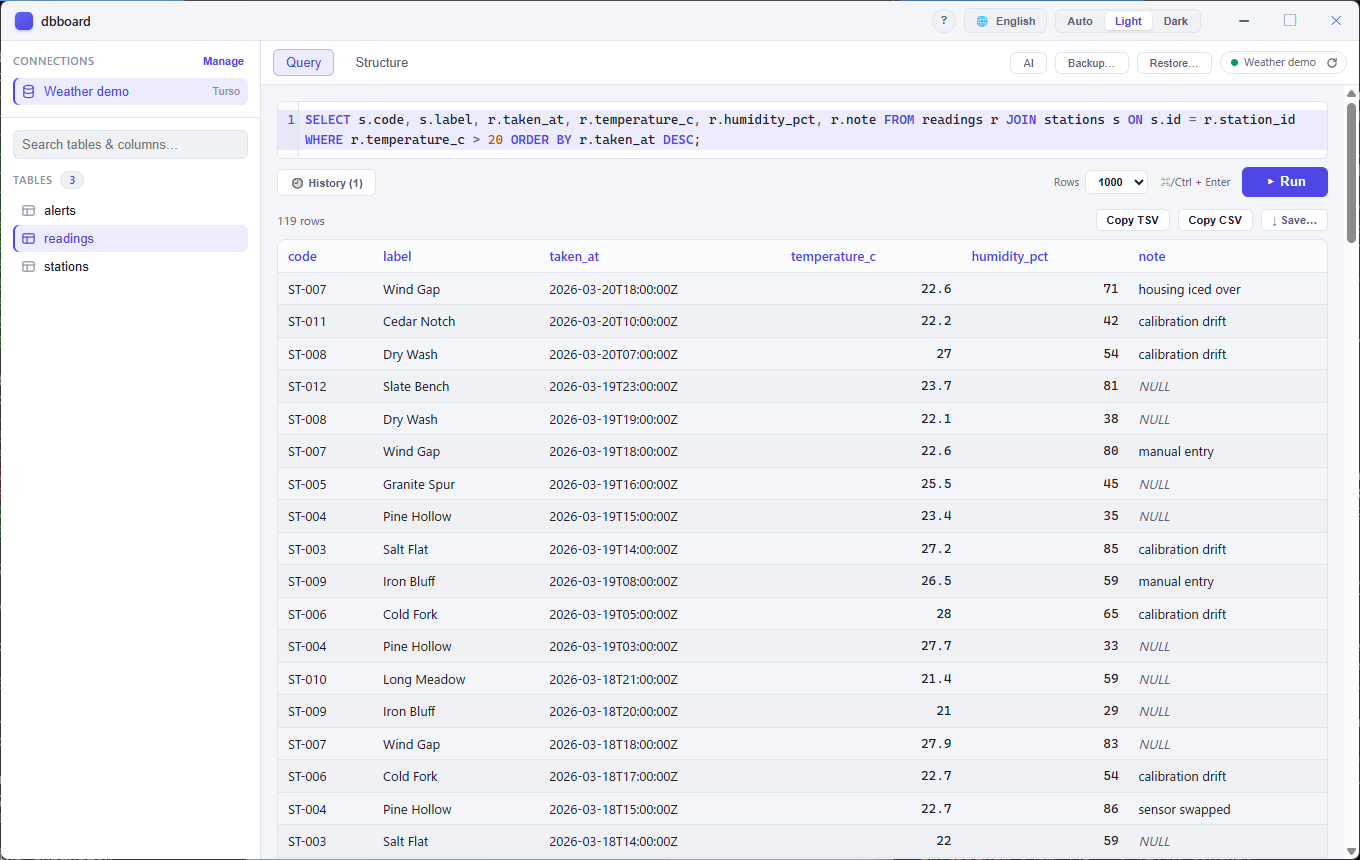Open the Restore dialog

click(x=1174, y=63)
